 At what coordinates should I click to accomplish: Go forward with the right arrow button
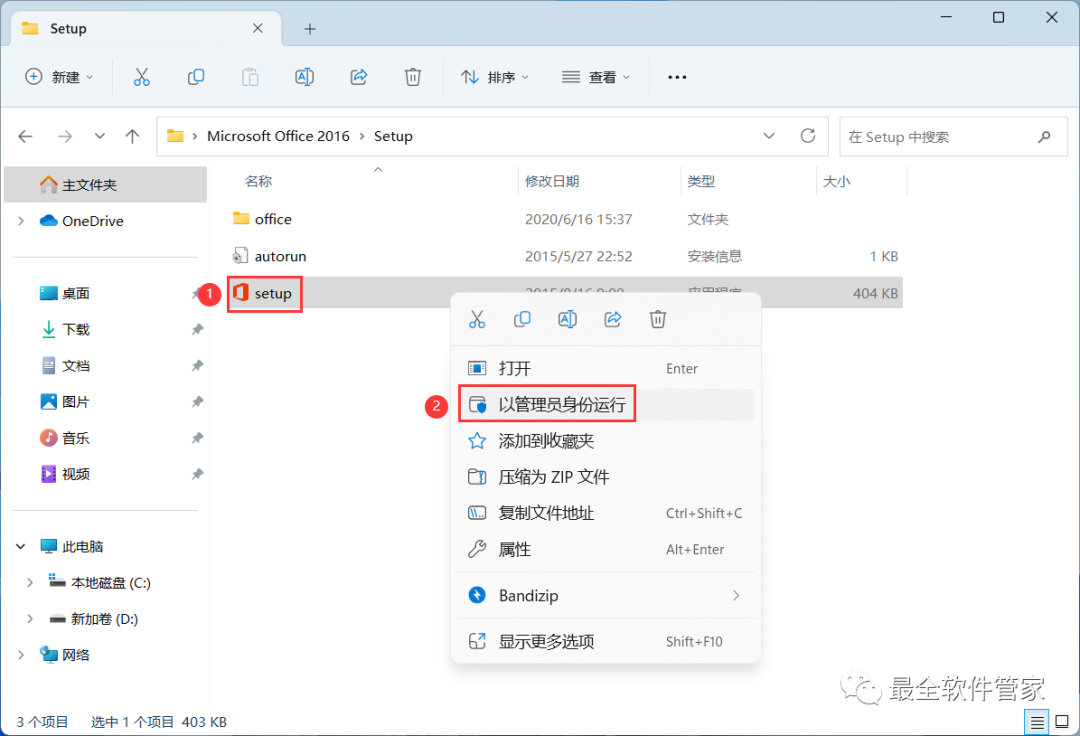tap(65, 136)
